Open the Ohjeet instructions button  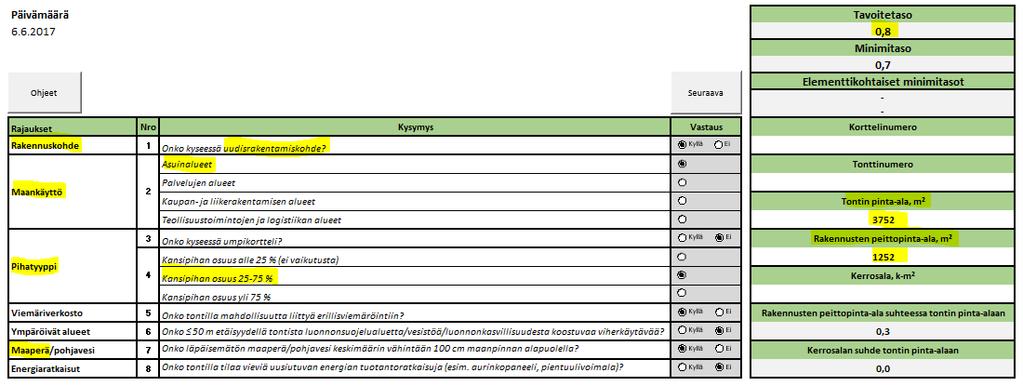pos(44,93)
